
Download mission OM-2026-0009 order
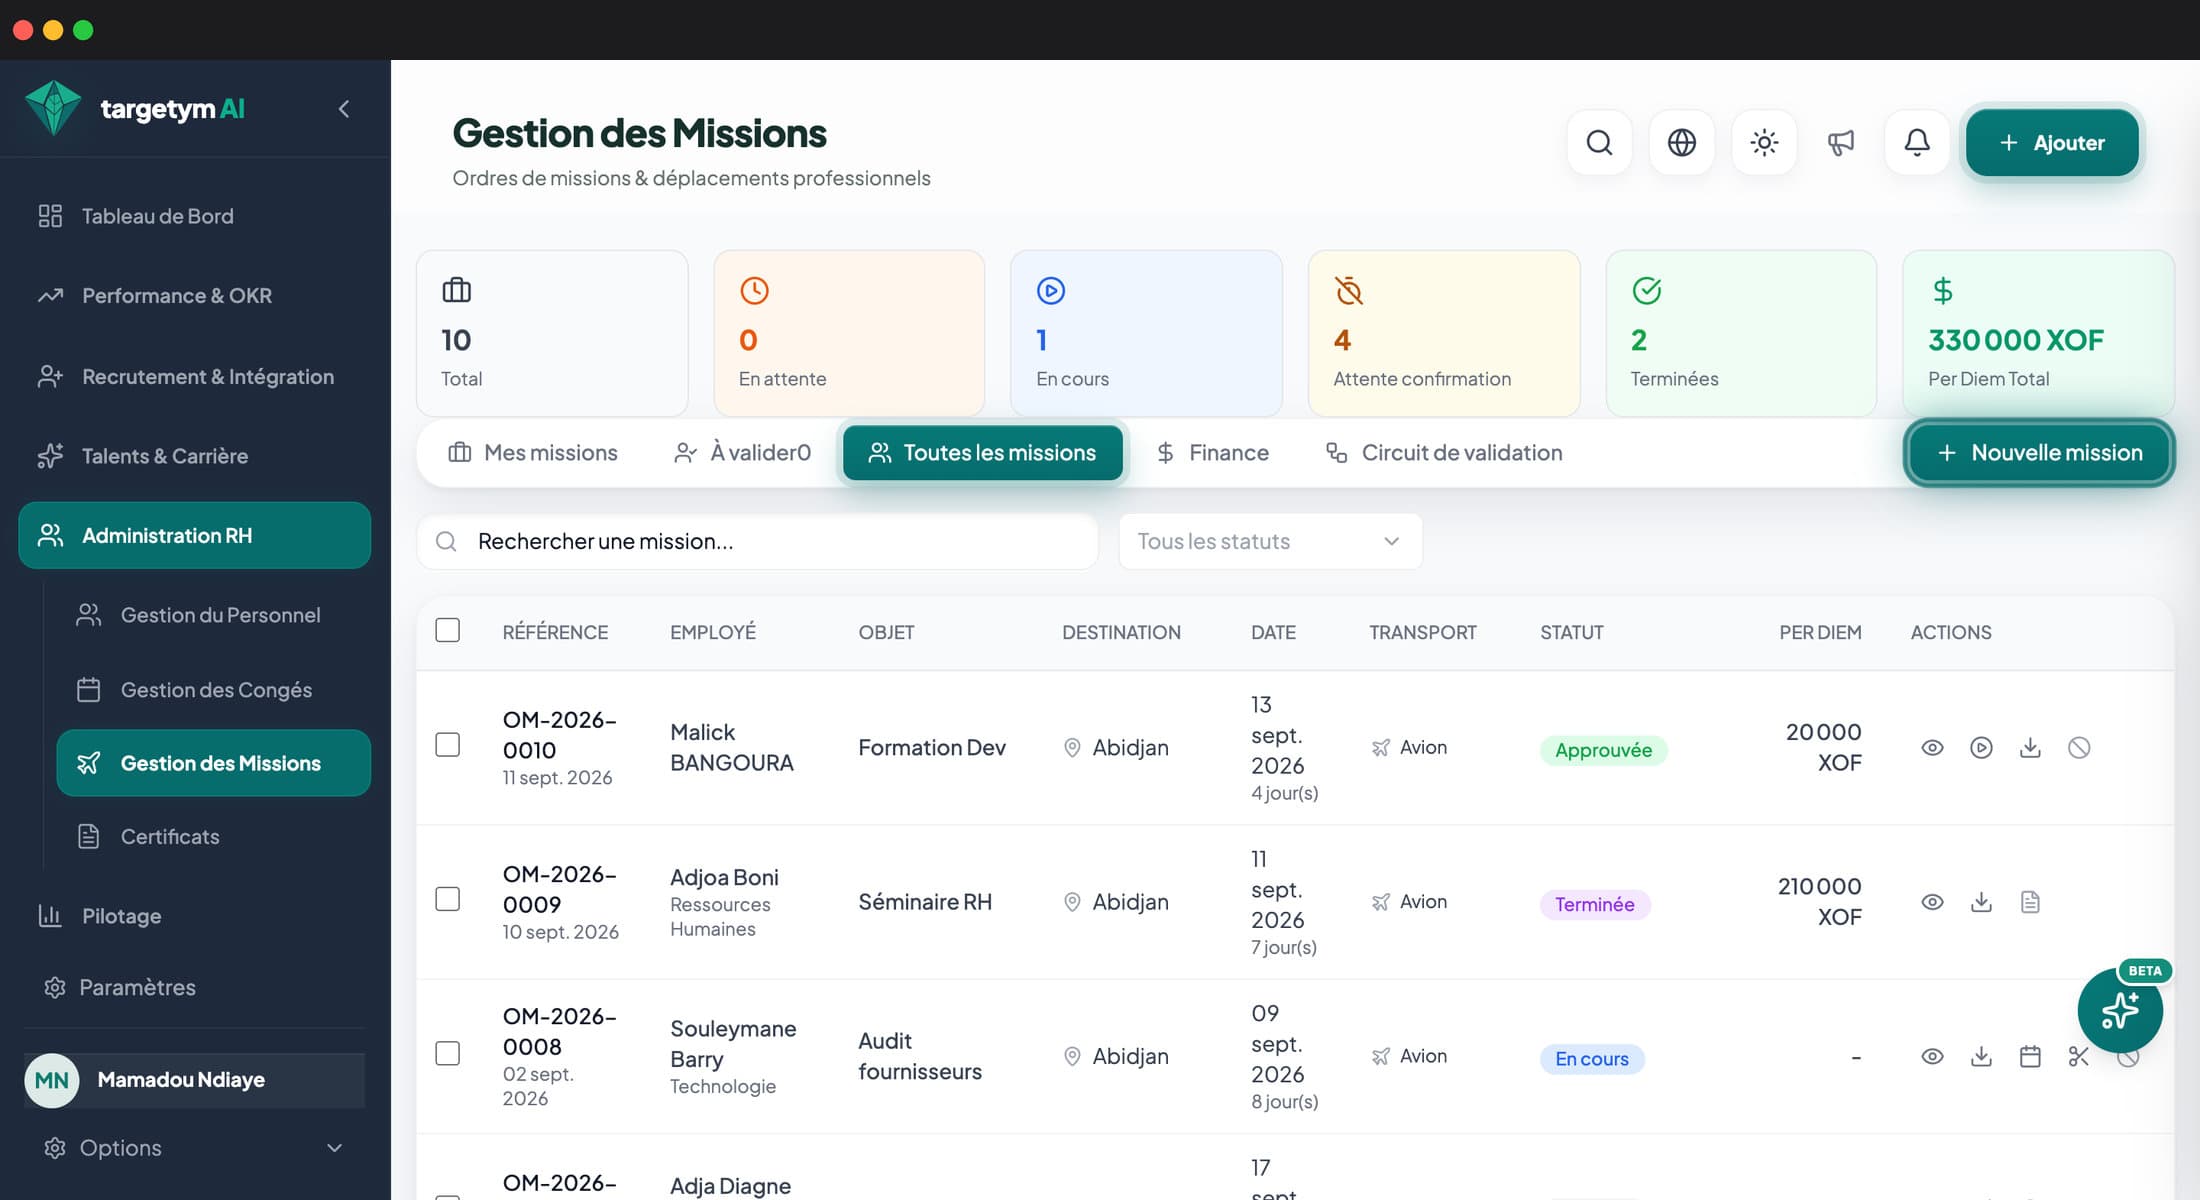click(x=1981, y=902)
